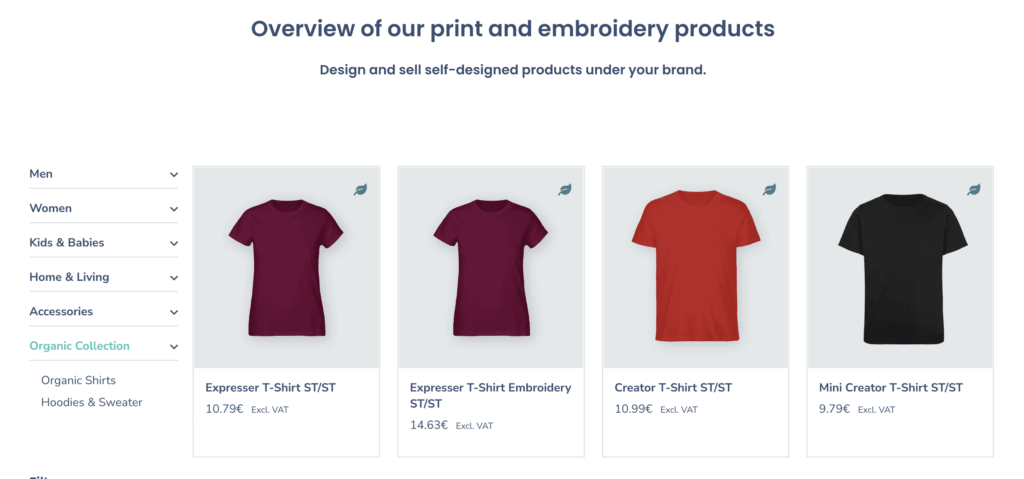Open the Expresser T-Shirt Embroidery ST/ST title
Screen dimensions: 1024x479
[x=490, y=395]
